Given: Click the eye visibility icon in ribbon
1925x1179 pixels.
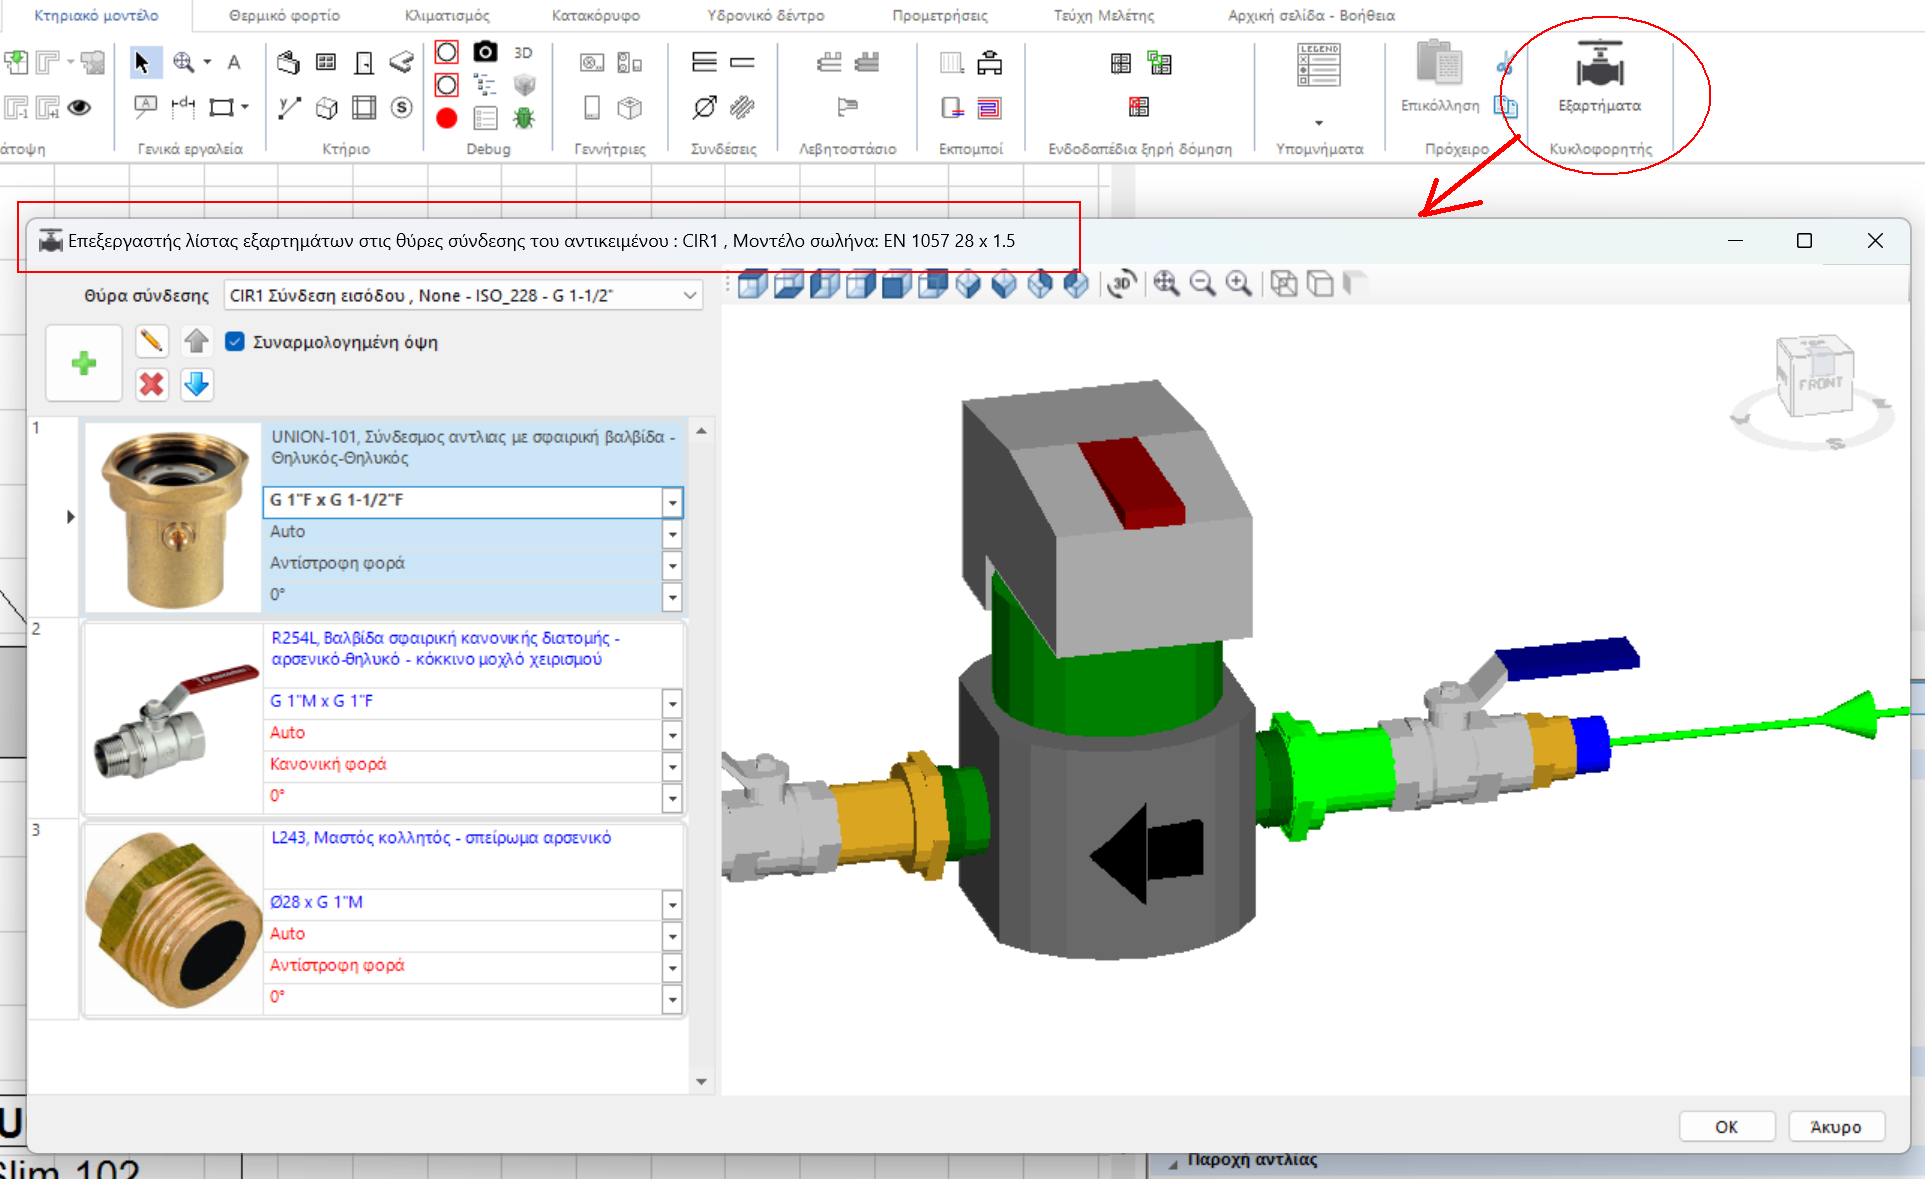Looking at the screenshot, I should 80,107.
